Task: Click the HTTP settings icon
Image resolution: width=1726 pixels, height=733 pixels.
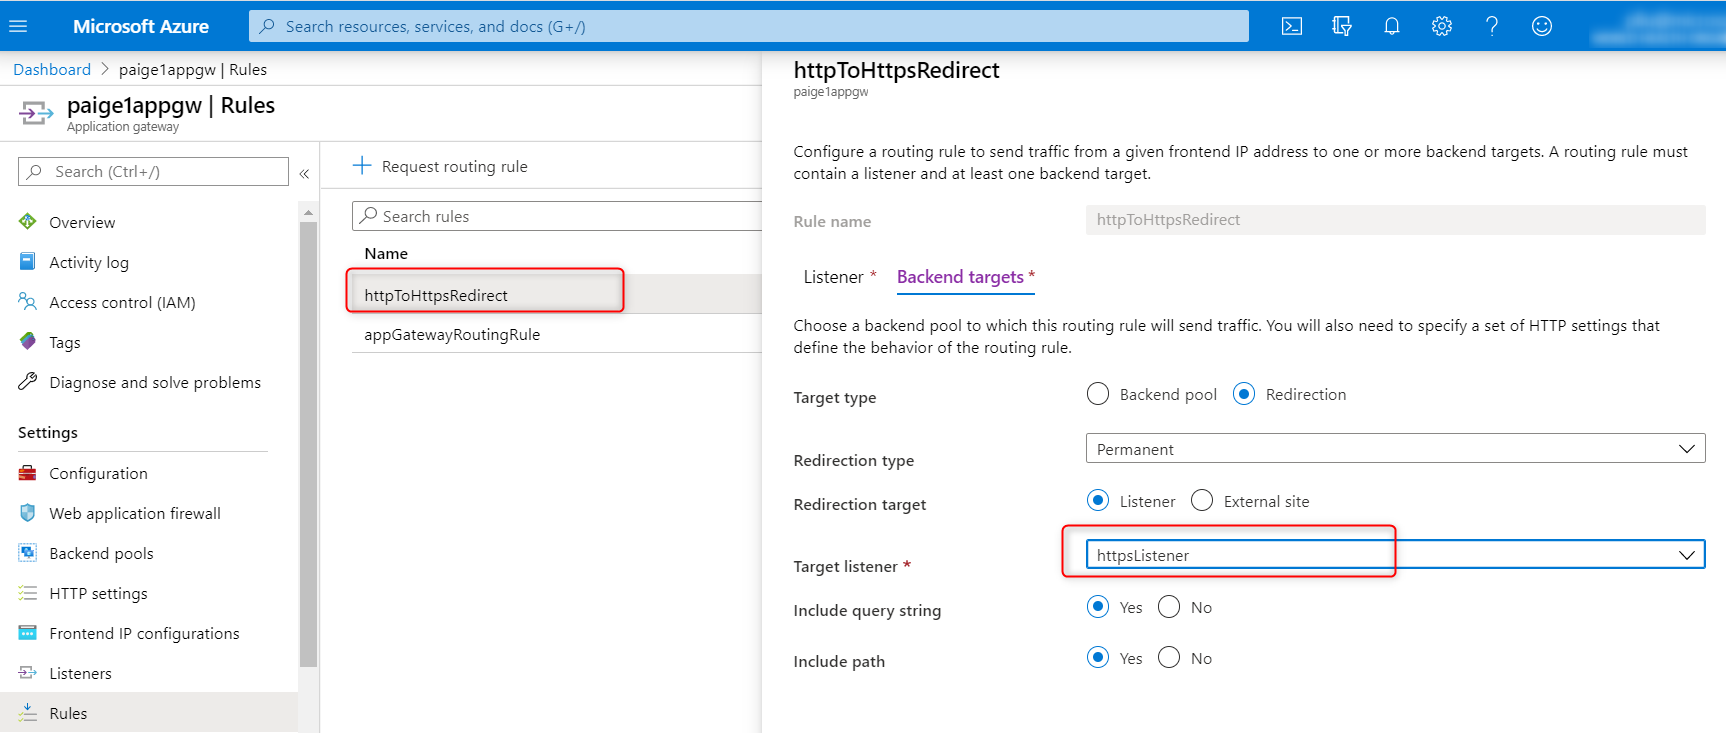Action: pyautogui.click(x=28, y=593)
